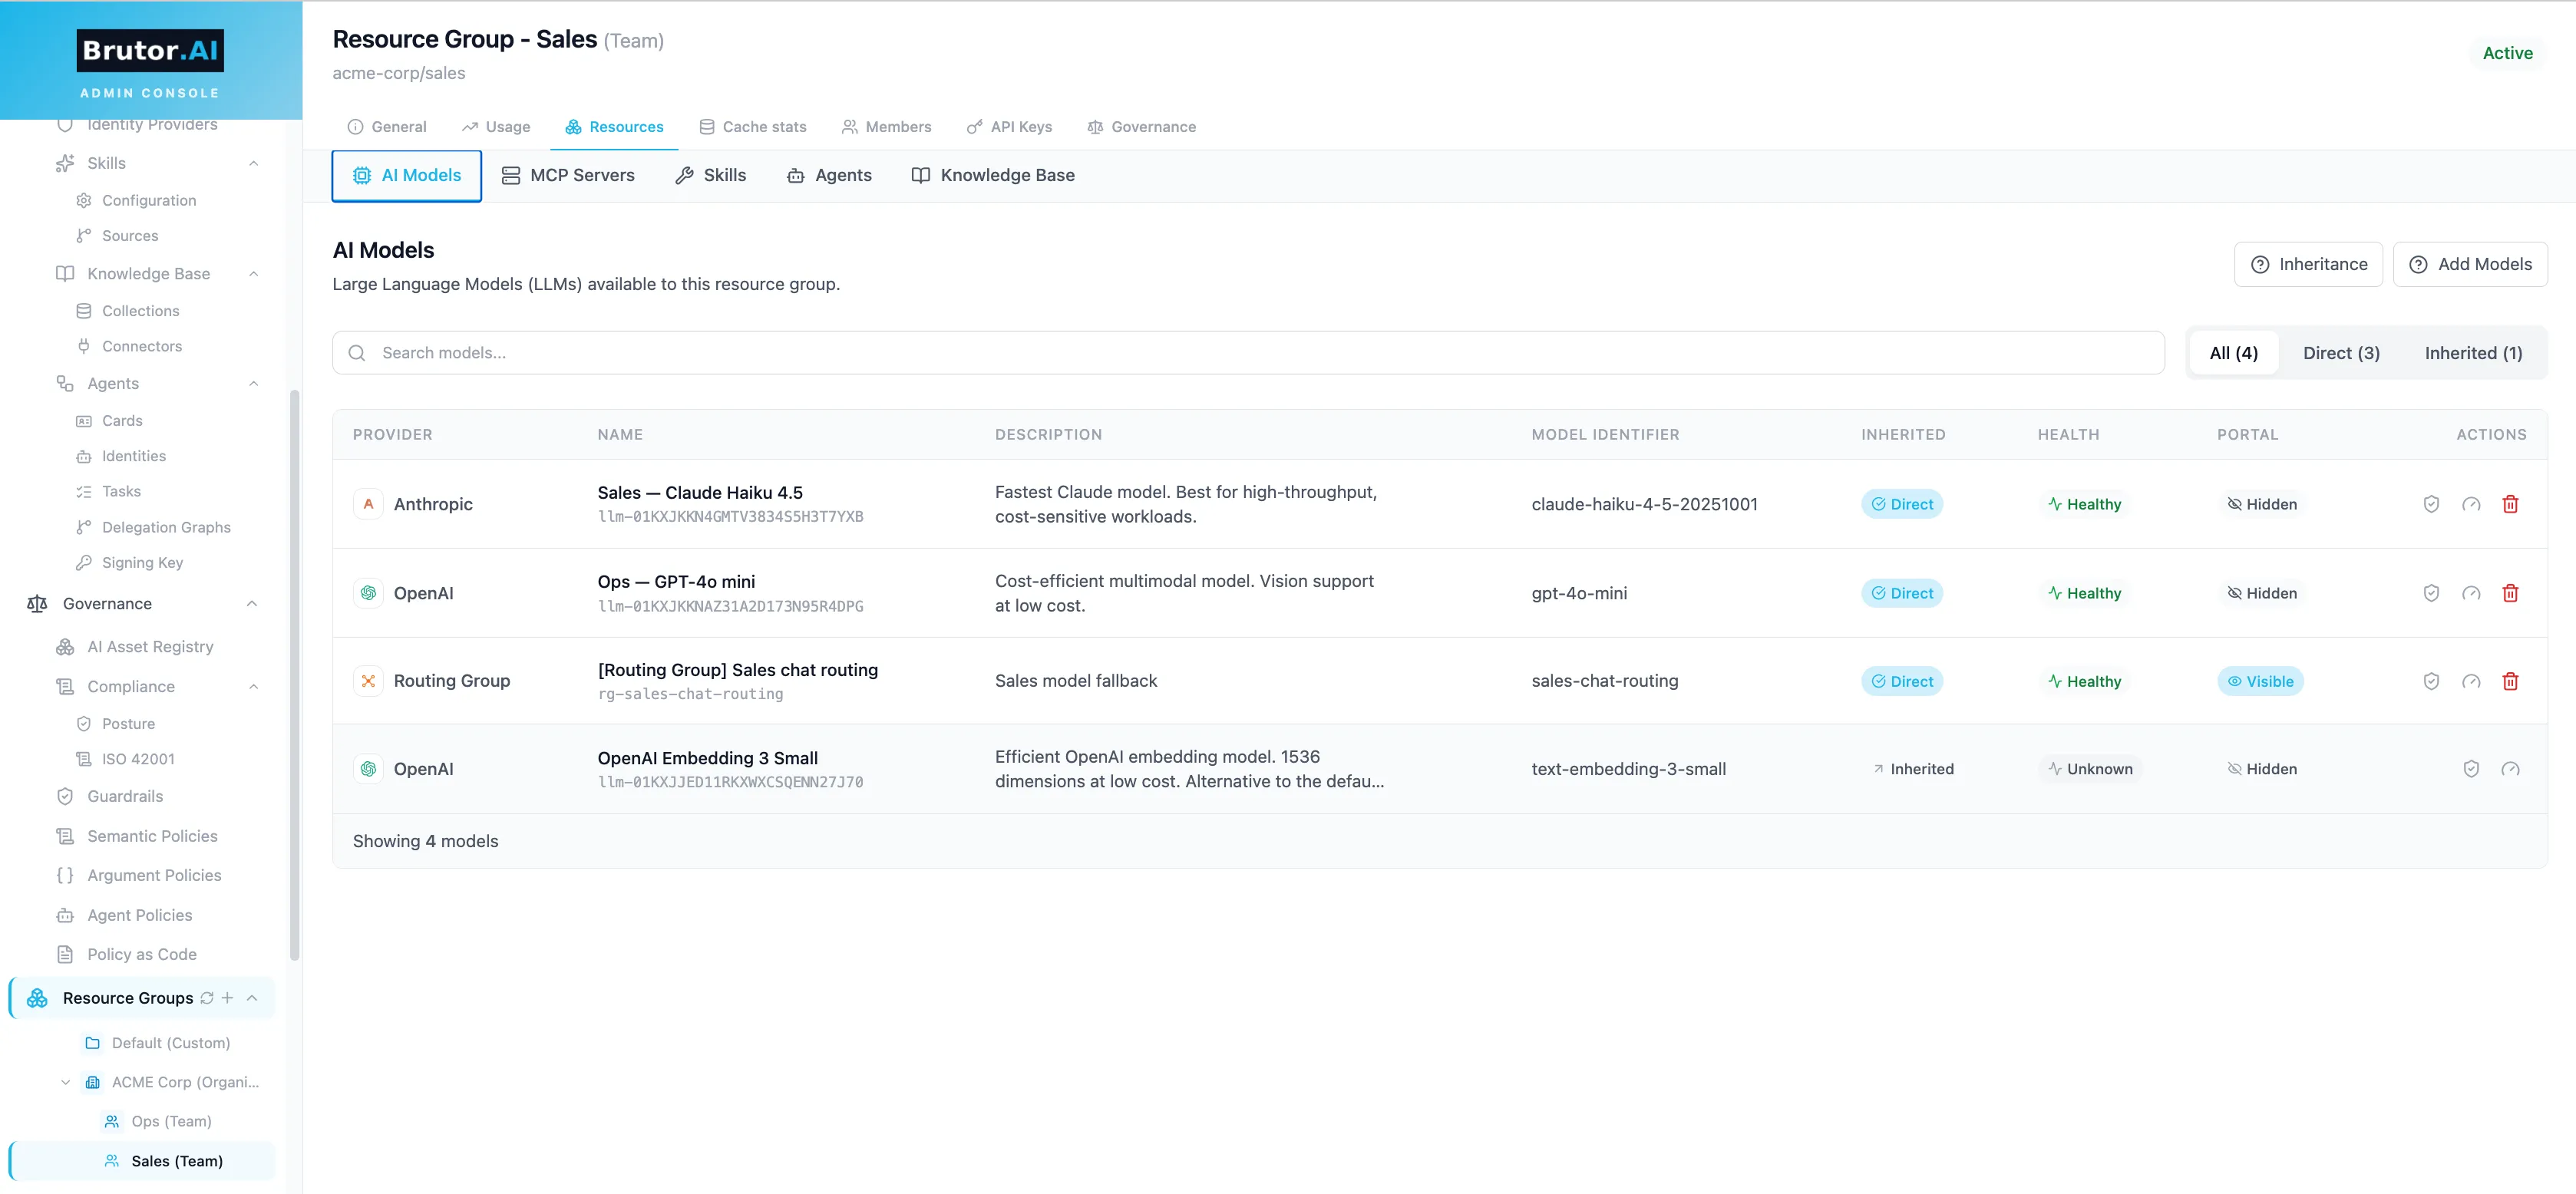Image resolution: width=2576 pixels, height=1194 pixels.
Task: Click the Brutor.AI logo
Action: [x=150, y=50]
